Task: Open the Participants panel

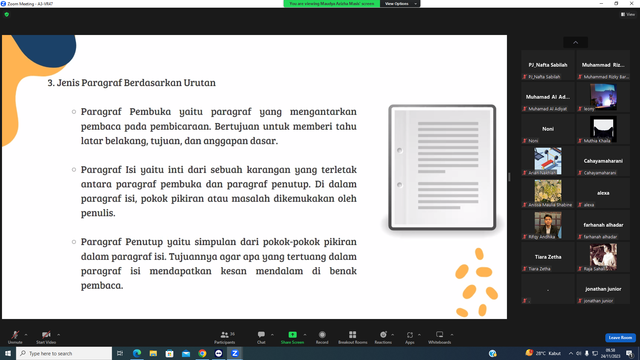Action: point(224,337)
